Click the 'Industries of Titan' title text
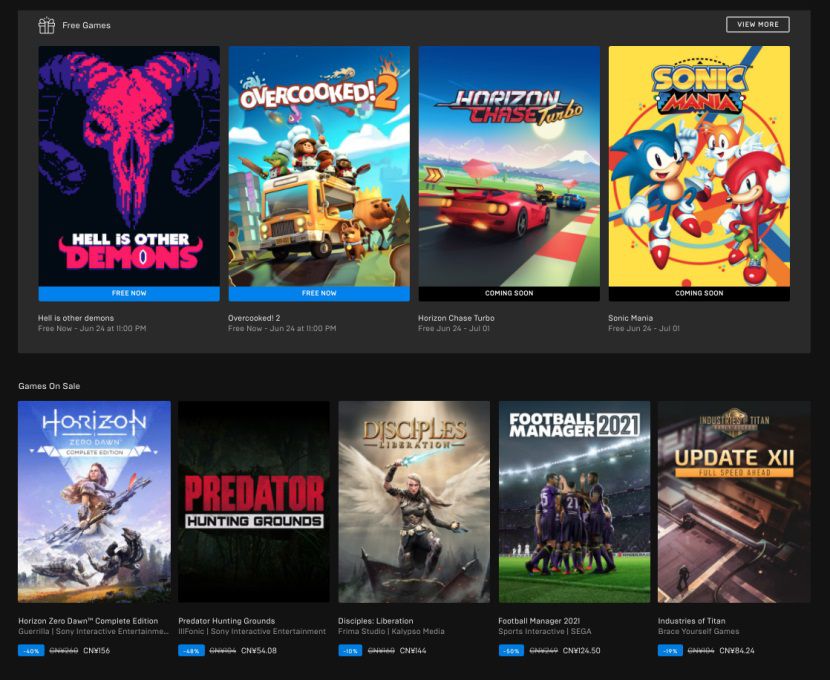 pos(692,621)
